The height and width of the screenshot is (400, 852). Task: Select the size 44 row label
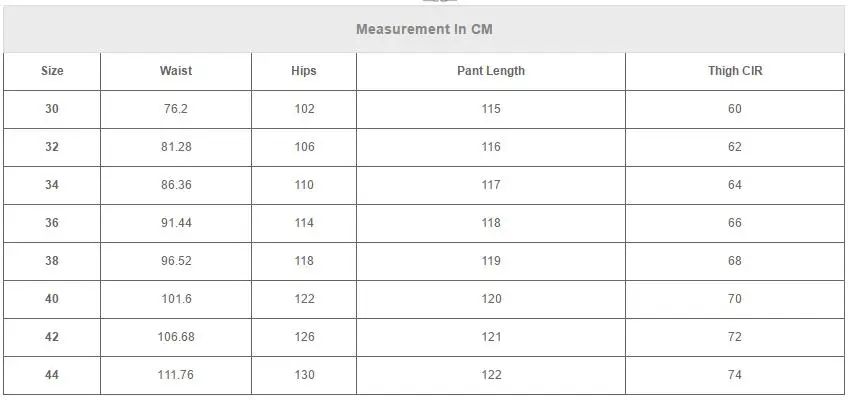pos(52,375)
